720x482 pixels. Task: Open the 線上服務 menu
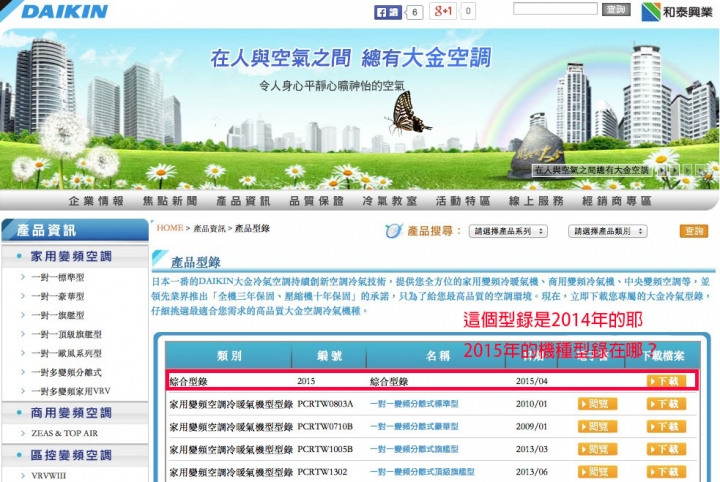(536, 201)
